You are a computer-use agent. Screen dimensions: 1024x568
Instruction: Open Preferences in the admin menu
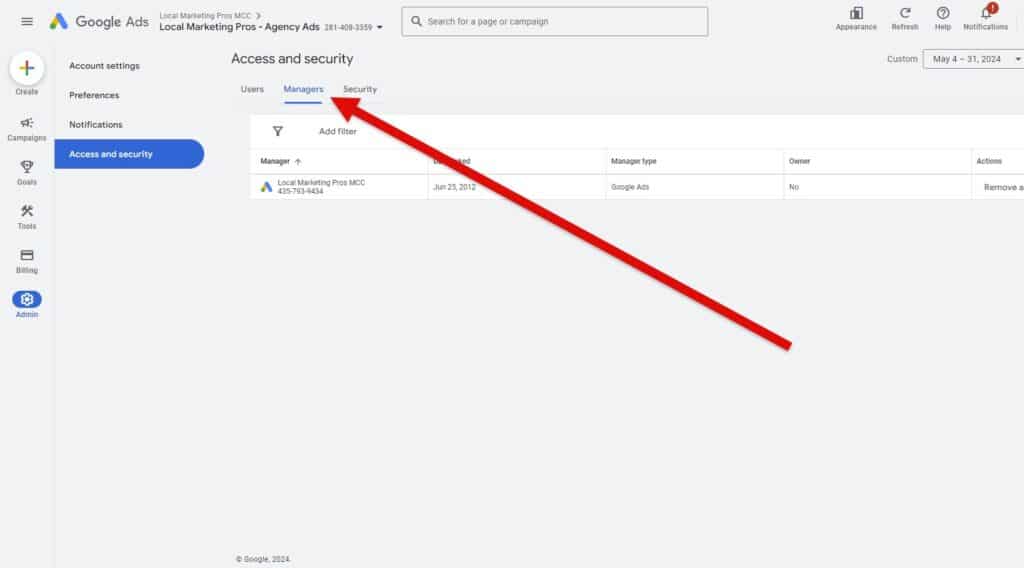point(94,95)
